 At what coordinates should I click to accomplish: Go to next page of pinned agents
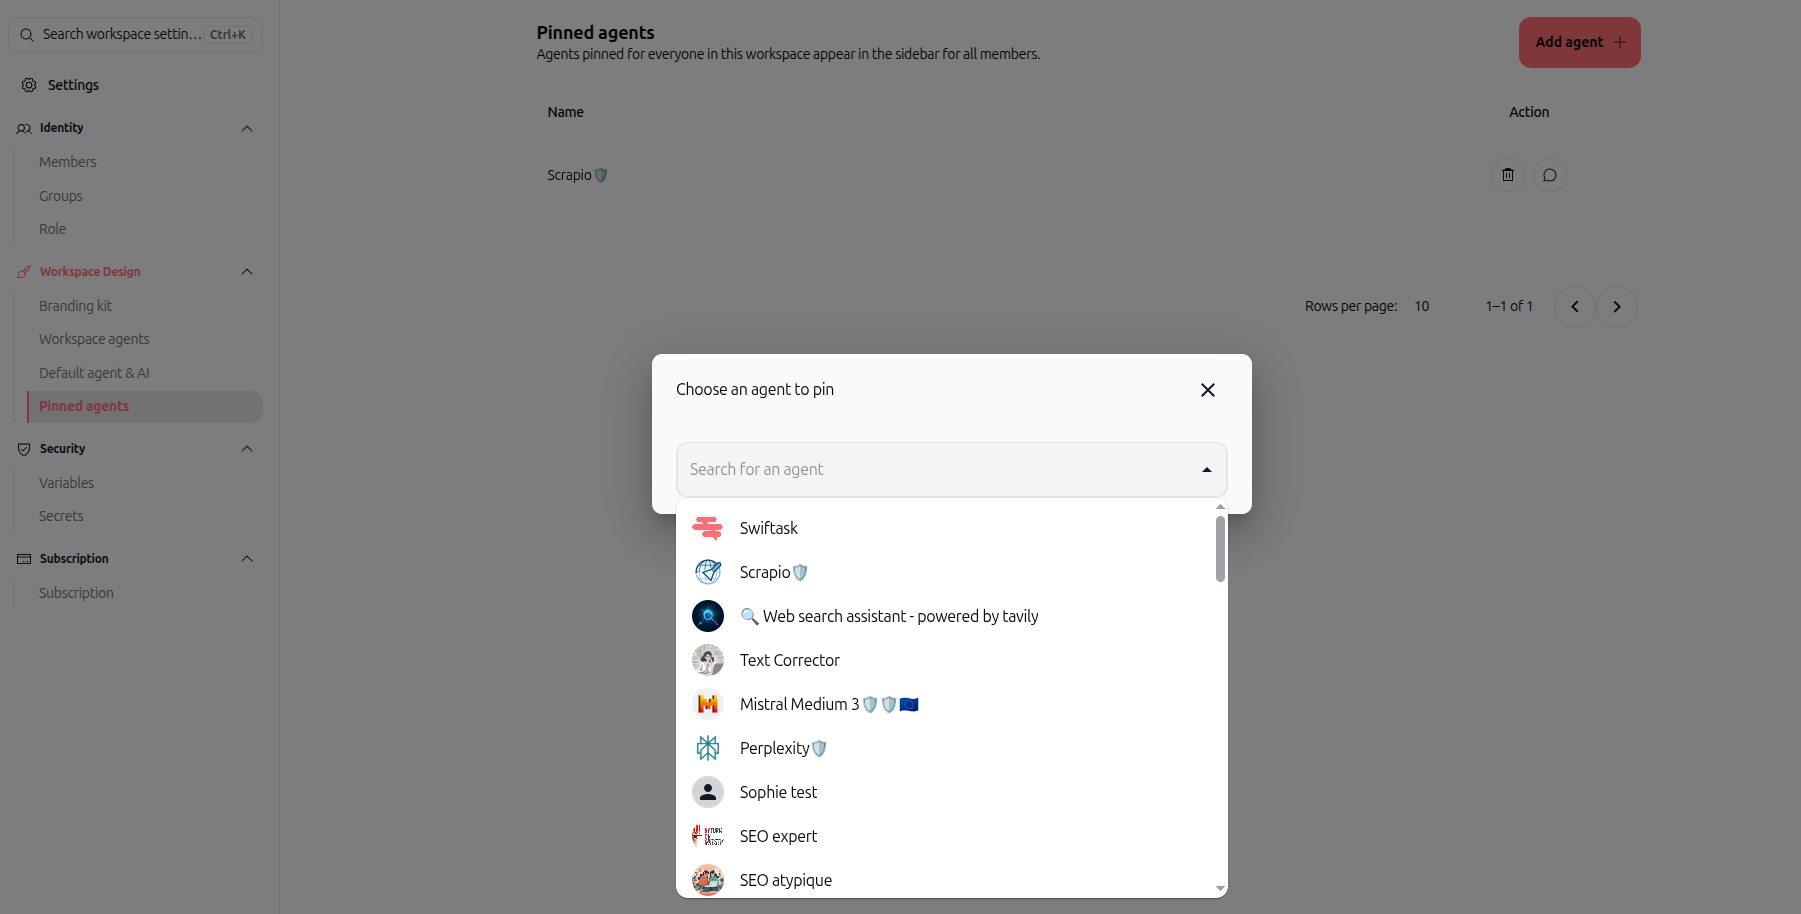[1616, 307]
